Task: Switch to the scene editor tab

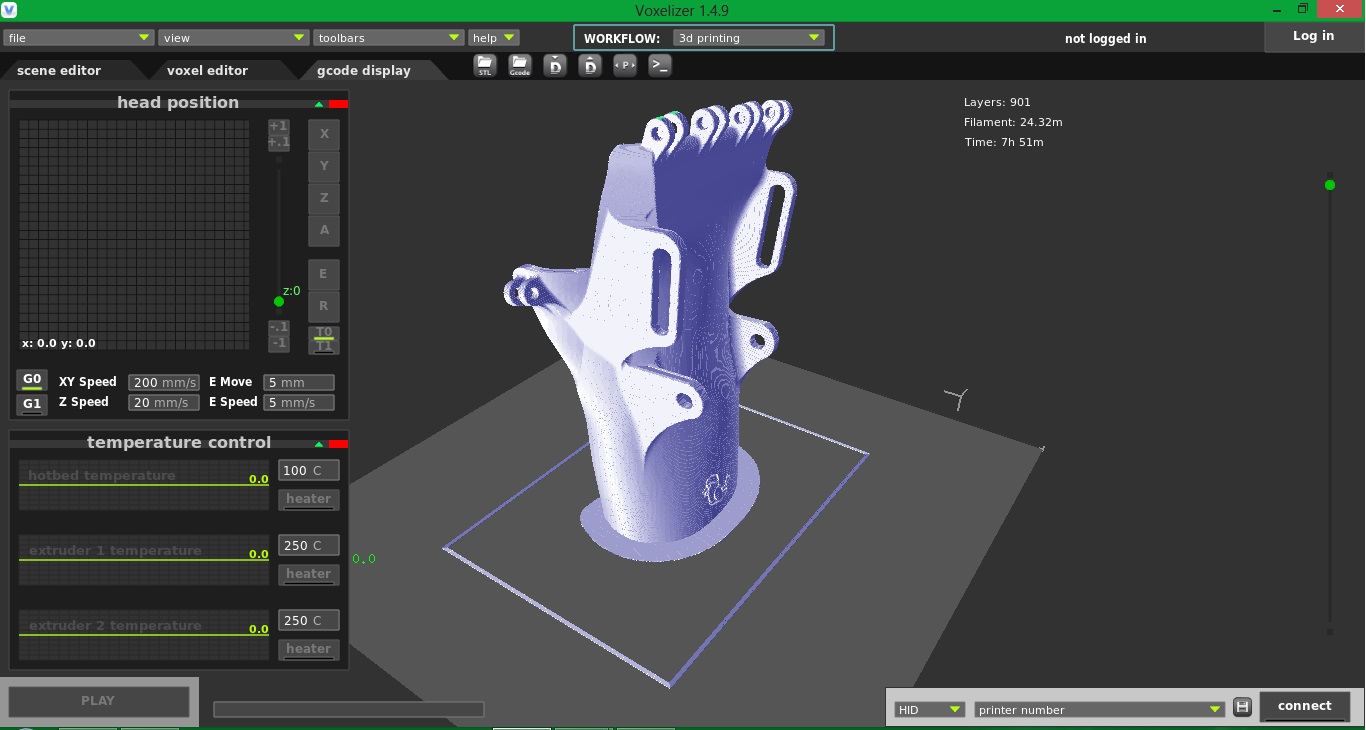Action: 59,71
